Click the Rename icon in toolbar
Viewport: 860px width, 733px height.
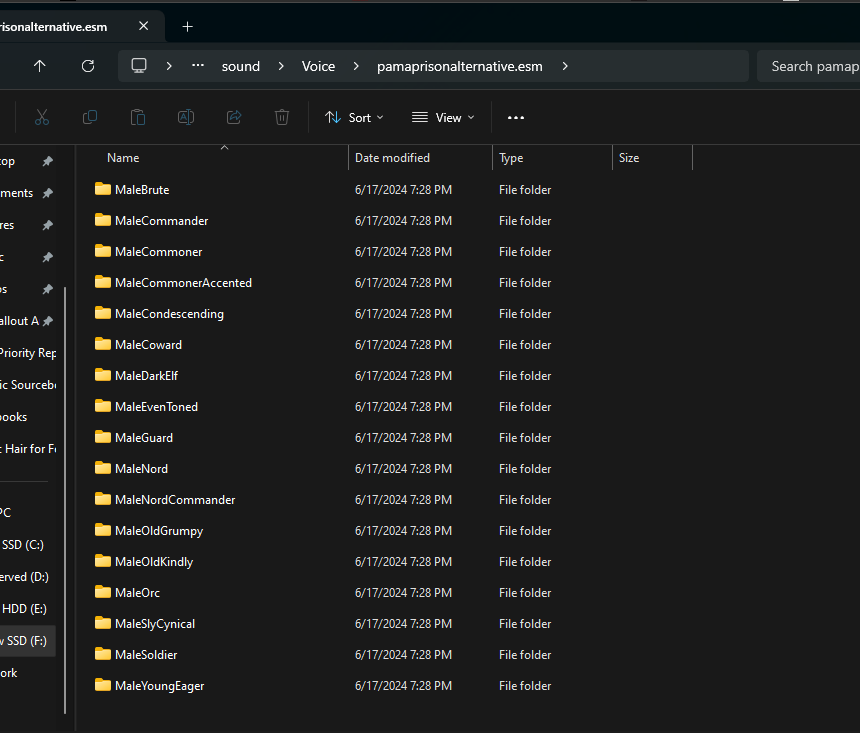click(x=186, y=117)
